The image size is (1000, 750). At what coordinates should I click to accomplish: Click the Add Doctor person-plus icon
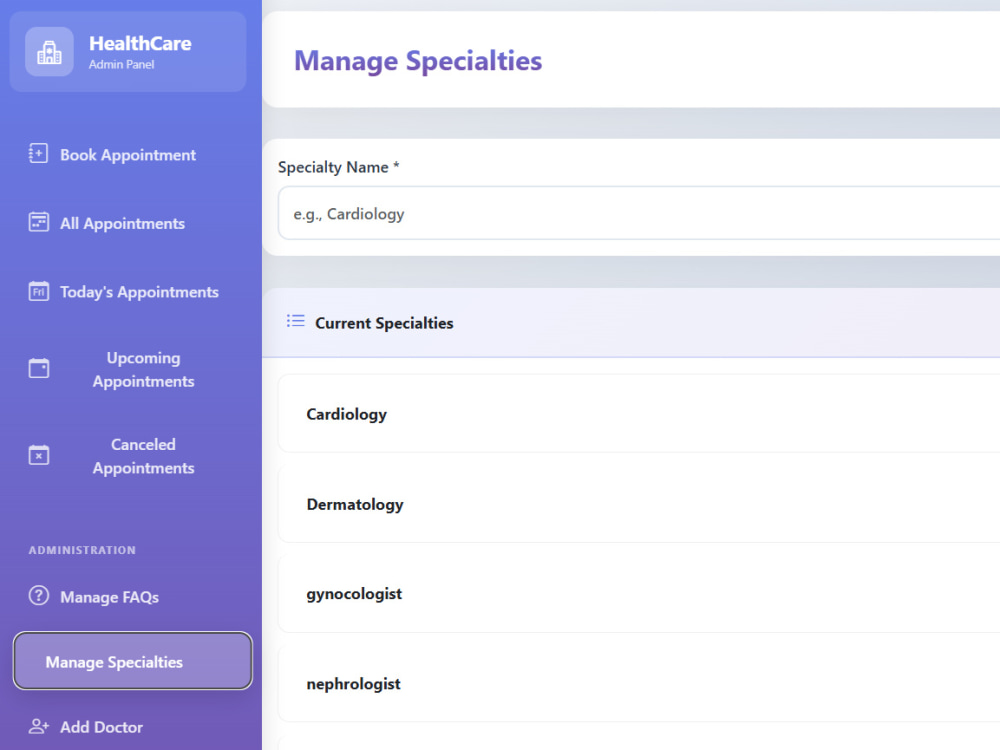[38, 726]
